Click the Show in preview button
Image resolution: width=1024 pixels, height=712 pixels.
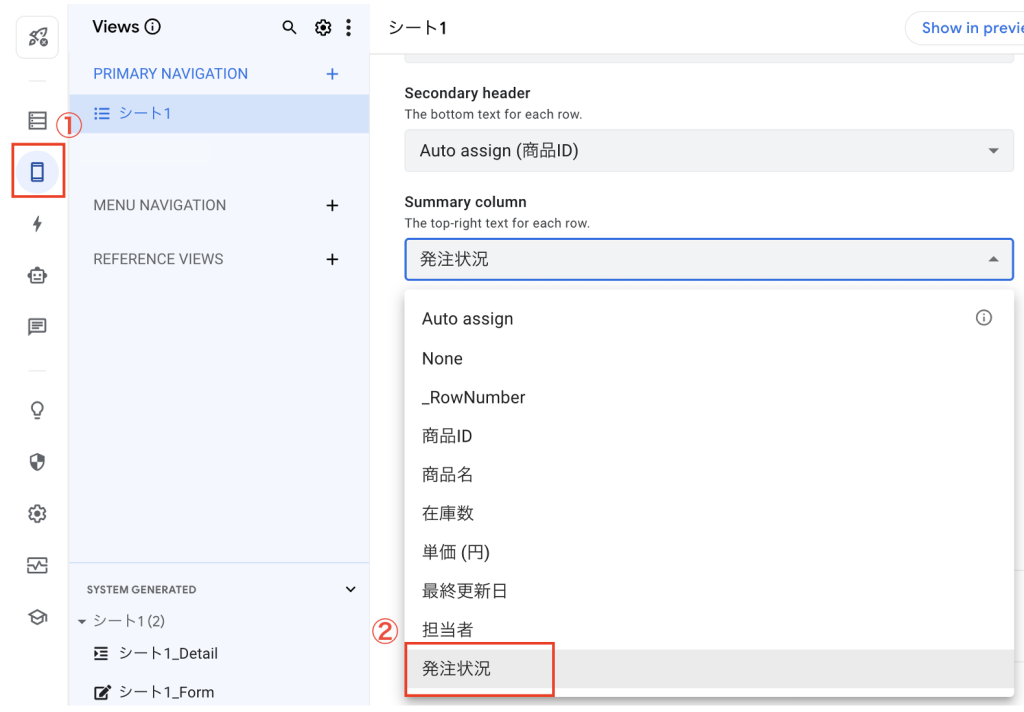click(x=965, y=28)
